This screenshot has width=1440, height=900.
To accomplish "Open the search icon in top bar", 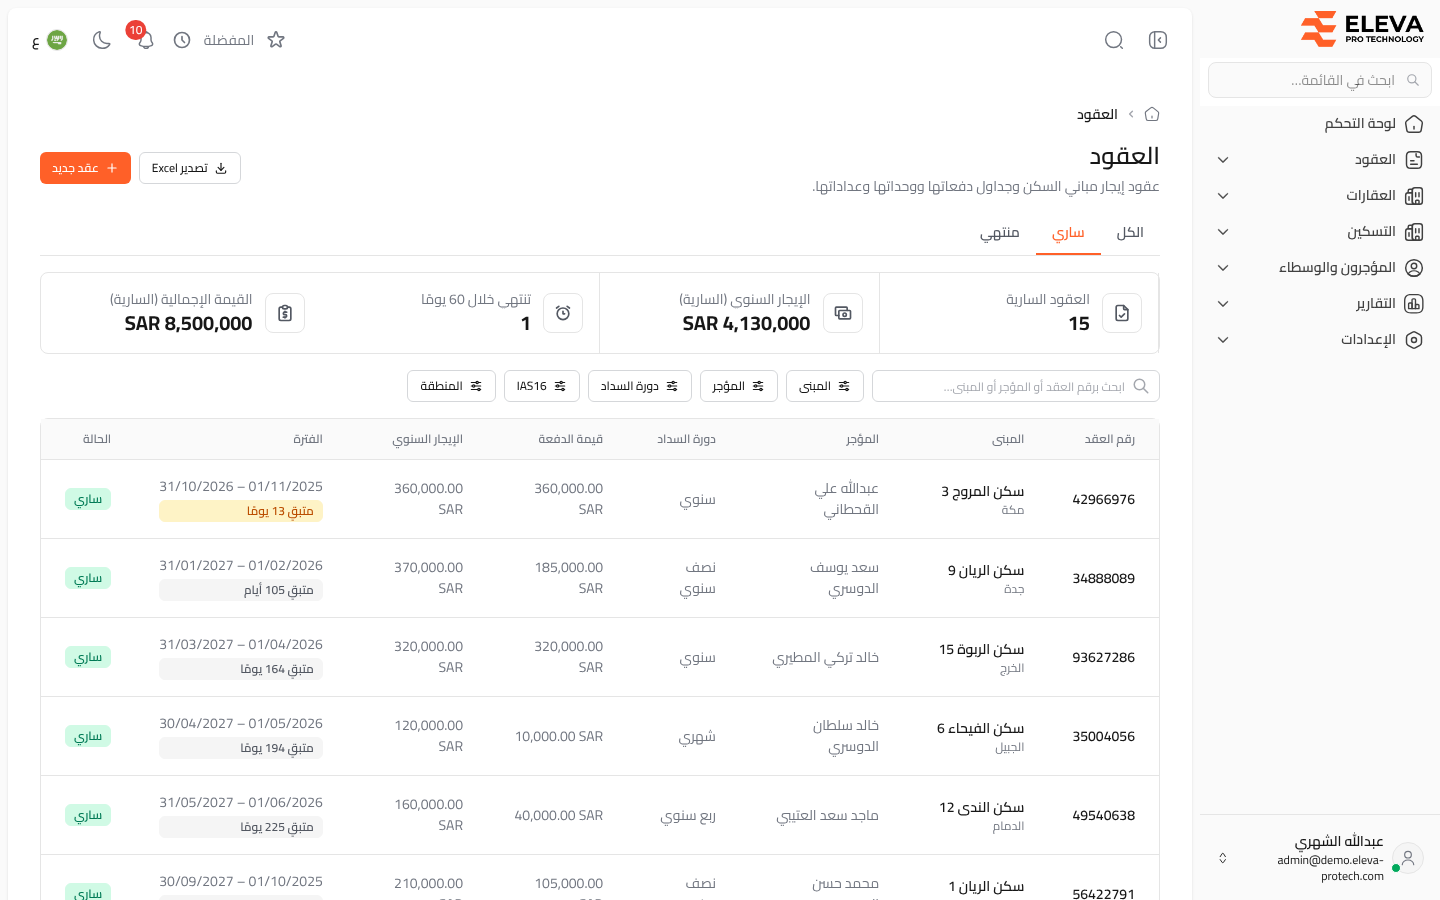I will pyautogui.click(x=1114, y=40).
